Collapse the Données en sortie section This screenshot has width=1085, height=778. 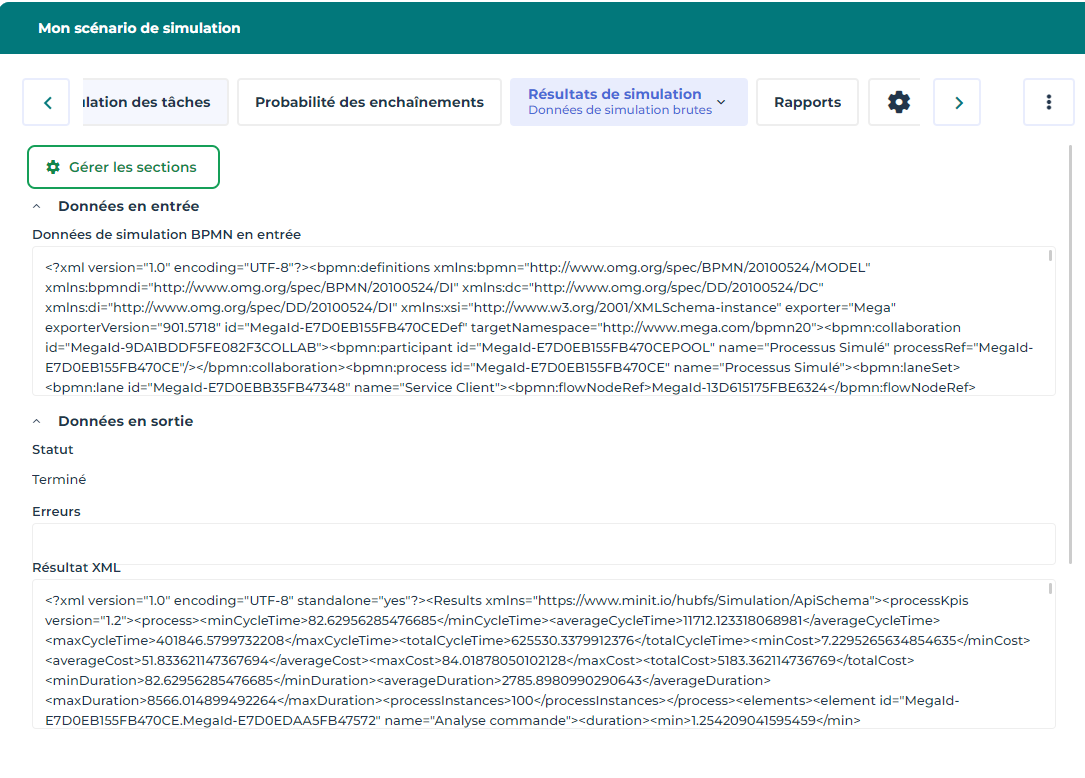click(37, 422)
